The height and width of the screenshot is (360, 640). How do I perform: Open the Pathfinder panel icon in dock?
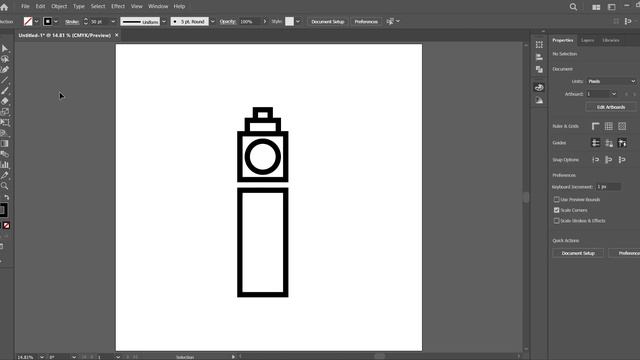[x=539, y=70]
